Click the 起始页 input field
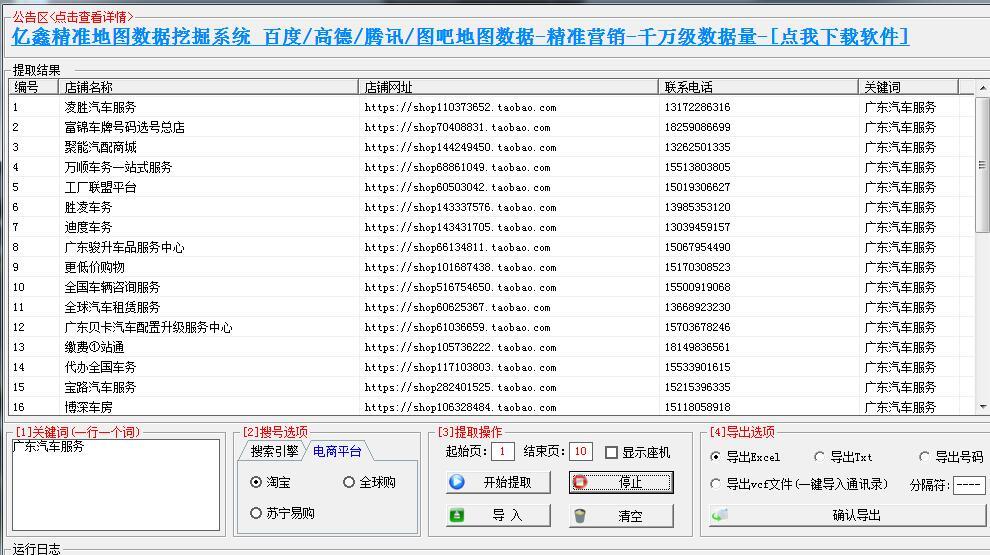Viewport: 990px width, 555px height. pos(503,451)
